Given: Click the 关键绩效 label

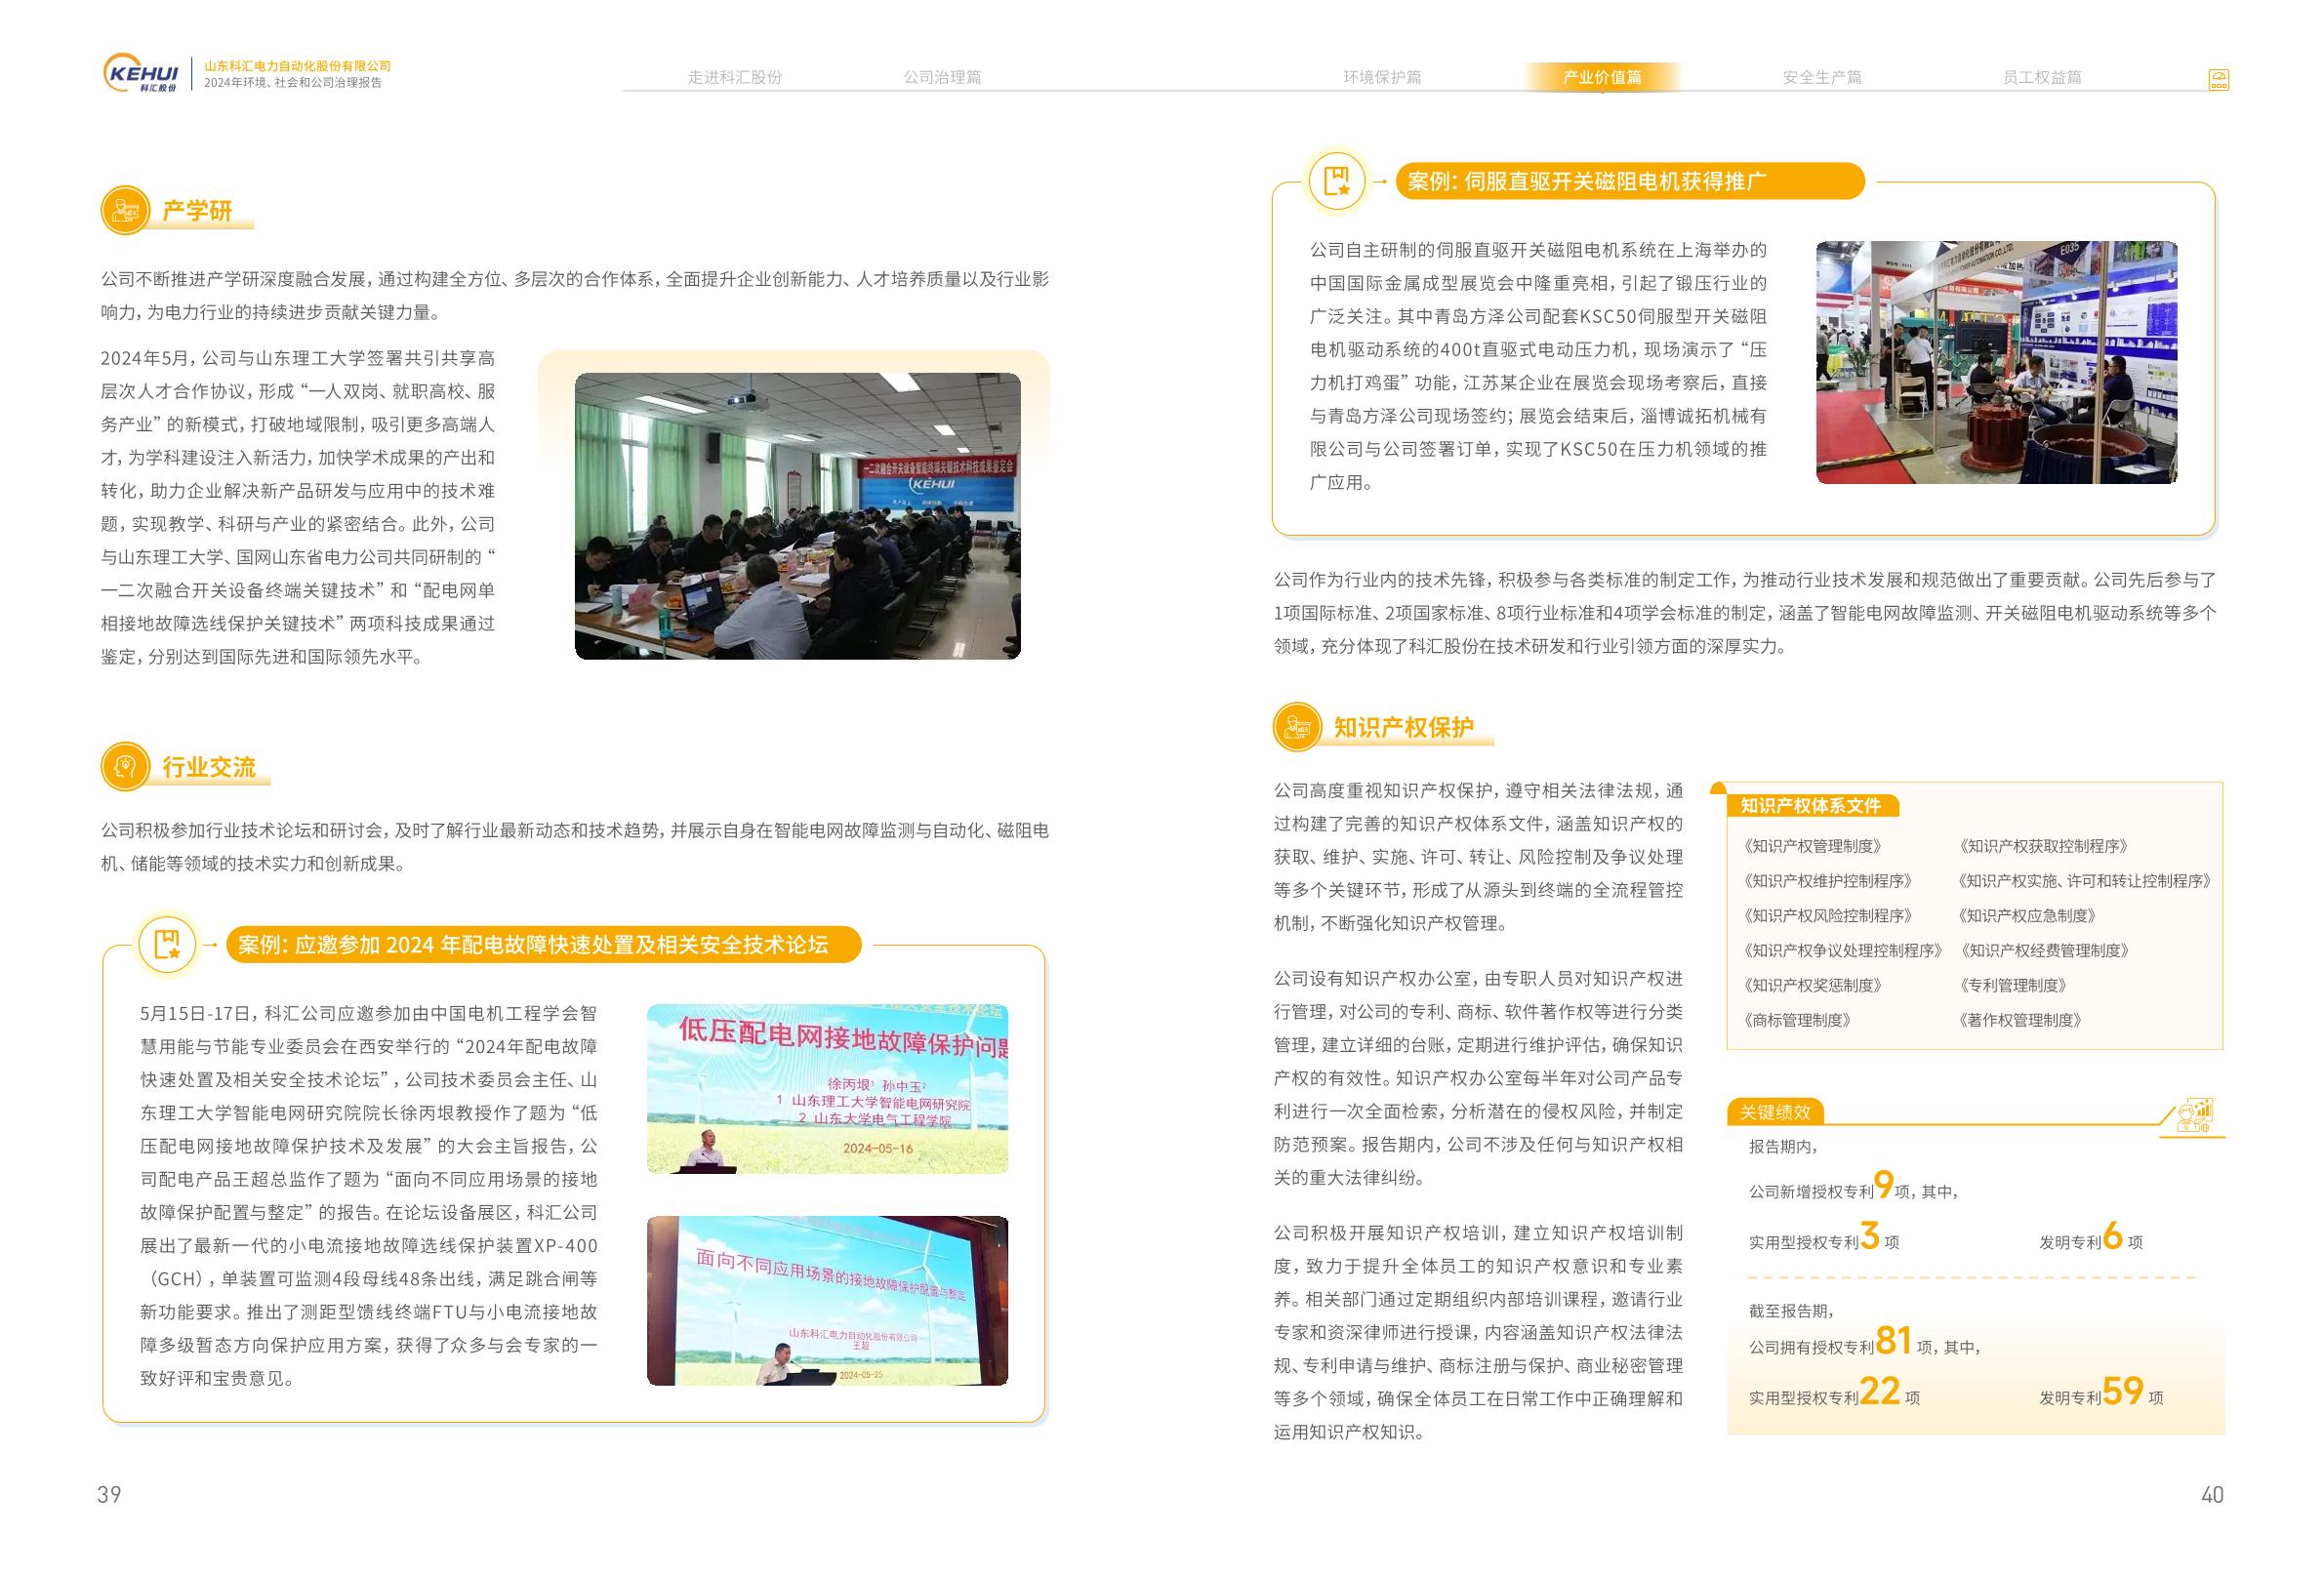Looking at the screenshot, I should pos(1775,1112).
